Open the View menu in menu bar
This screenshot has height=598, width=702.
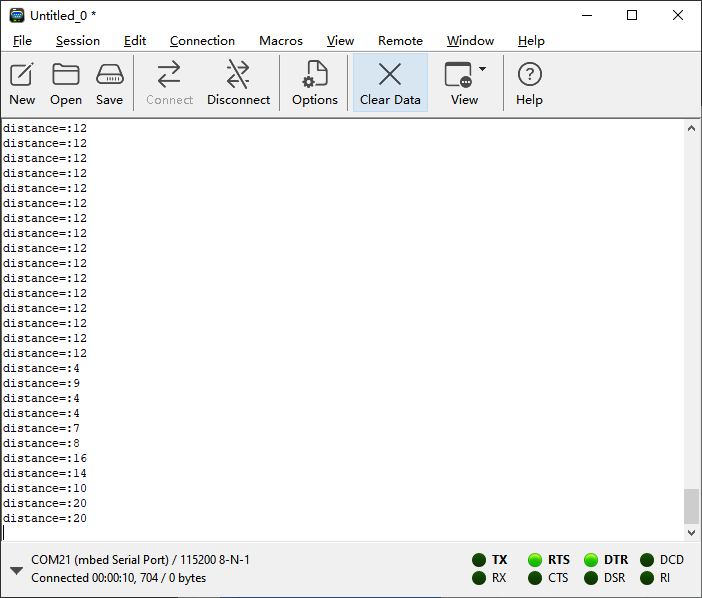click(340, 41)
